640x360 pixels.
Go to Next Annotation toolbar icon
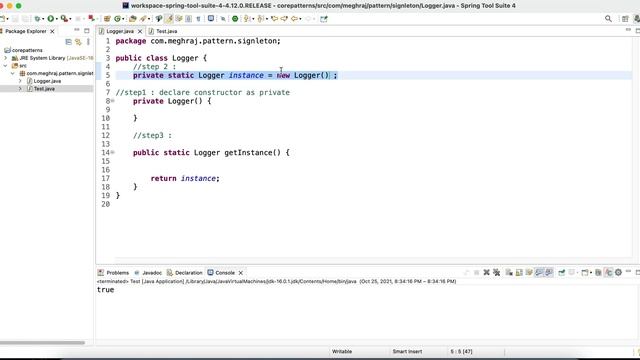point(246,19)
